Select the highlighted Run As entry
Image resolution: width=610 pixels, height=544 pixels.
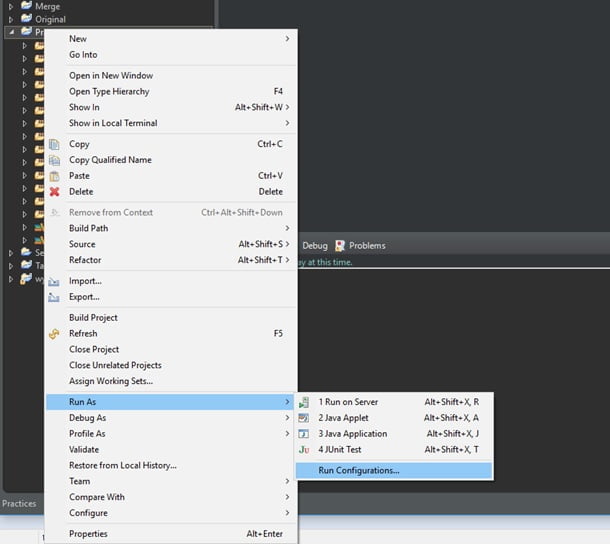click(171, 402)
